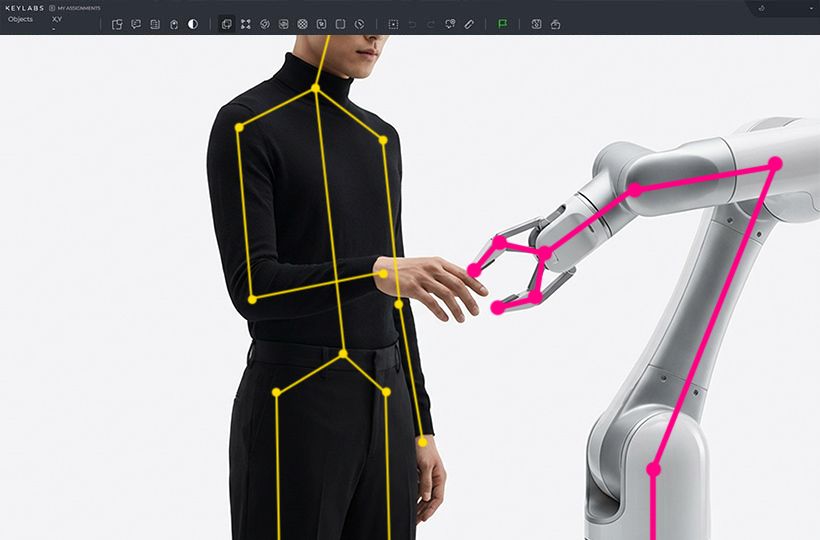Select the cuboid box tool
Viewport: 820px width, 540px height.
click(283, 24)
